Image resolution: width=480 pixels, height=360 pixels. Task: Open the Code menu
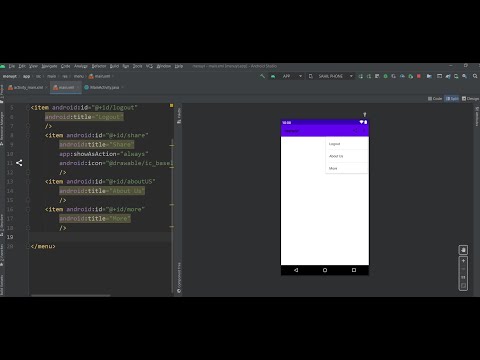[66, 66]
